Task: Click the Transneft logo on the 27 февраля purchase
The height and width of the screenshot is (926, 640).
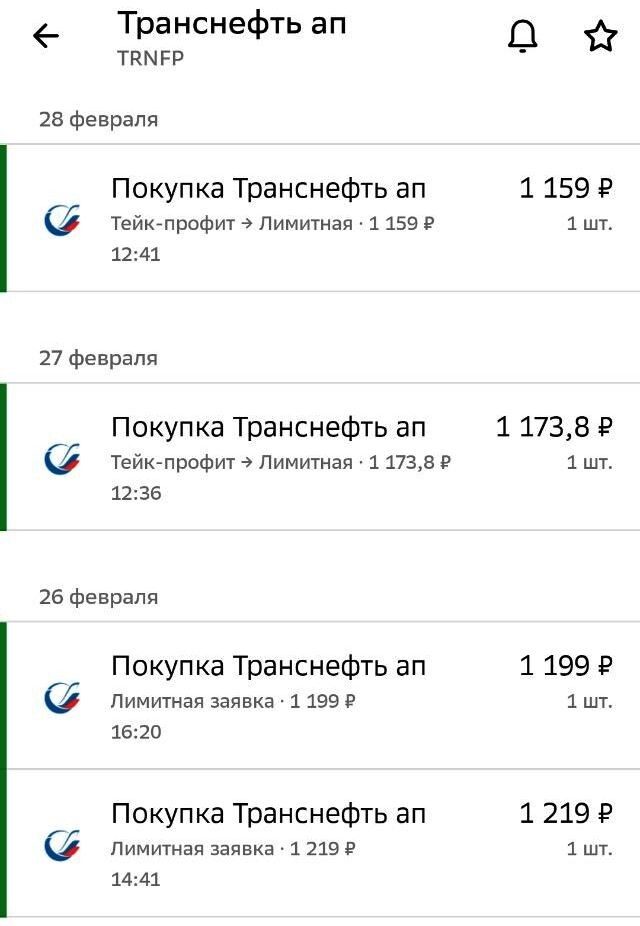Action: pos(63,458)
